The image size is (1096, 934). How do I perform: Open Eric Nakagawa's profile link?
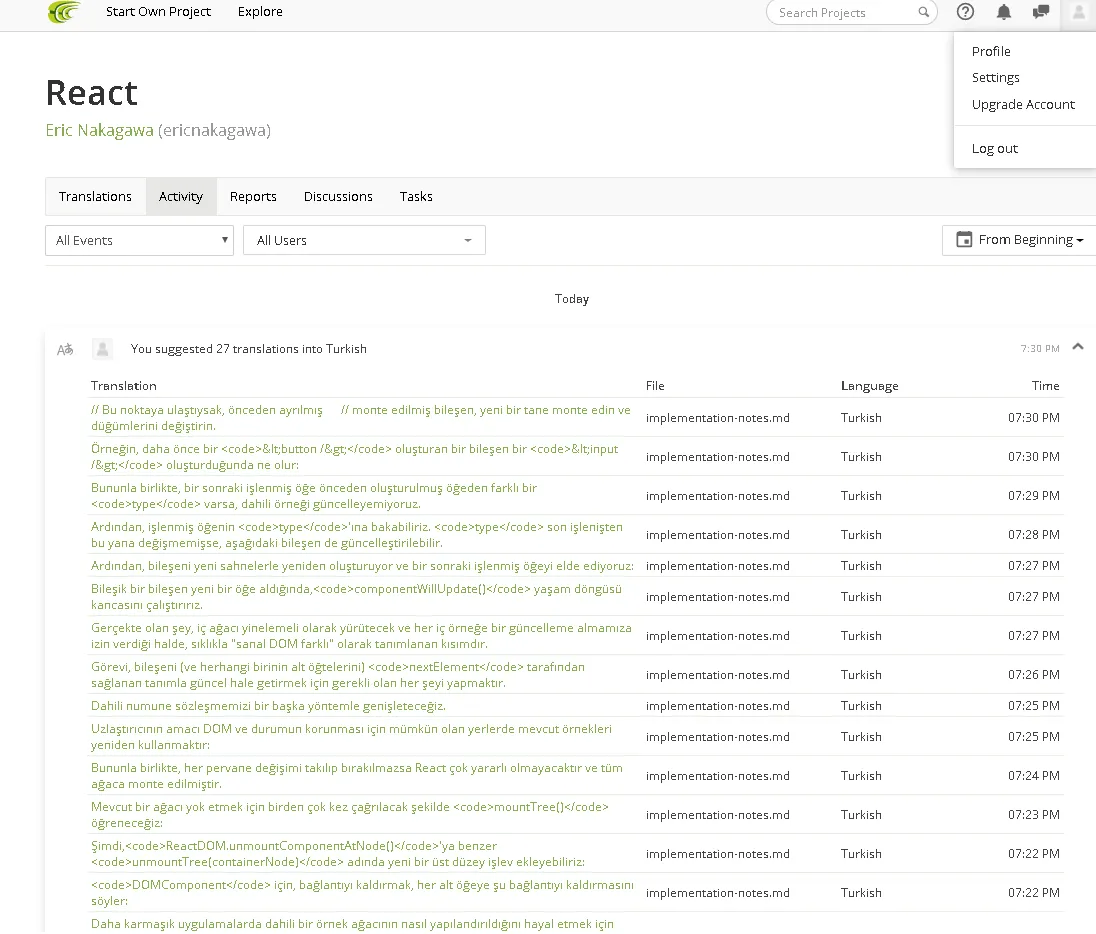coord(99,131)
